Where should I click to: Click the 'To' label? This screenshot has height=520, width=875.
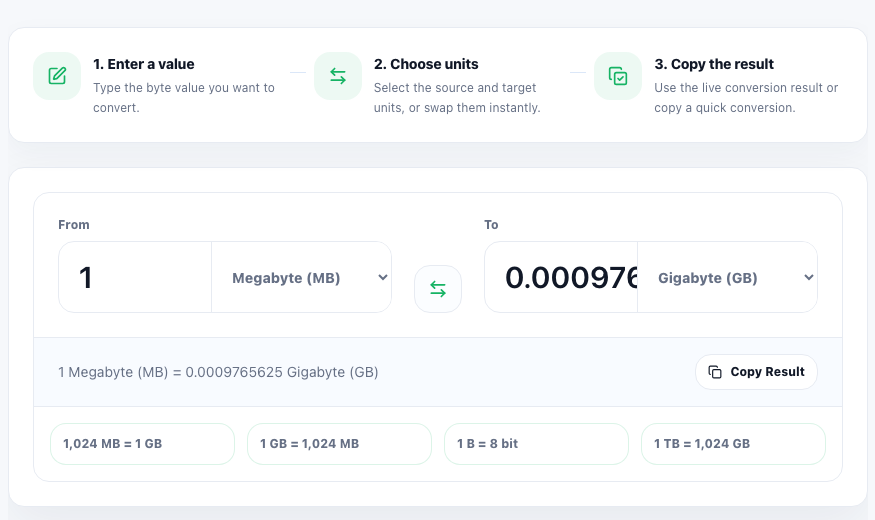491,225
